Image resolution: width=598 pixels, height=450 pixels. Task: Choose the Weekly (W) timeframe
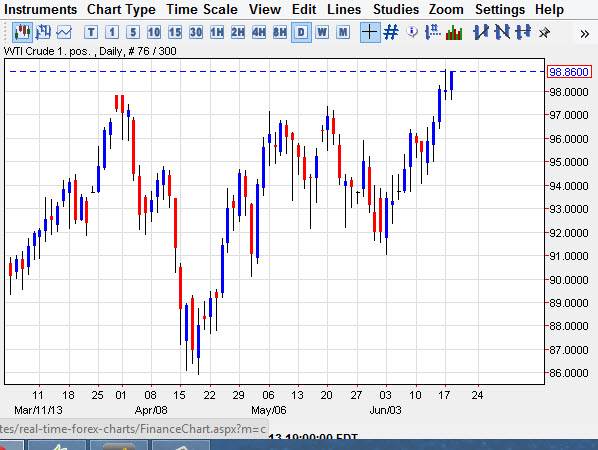[x=322, y=32]
